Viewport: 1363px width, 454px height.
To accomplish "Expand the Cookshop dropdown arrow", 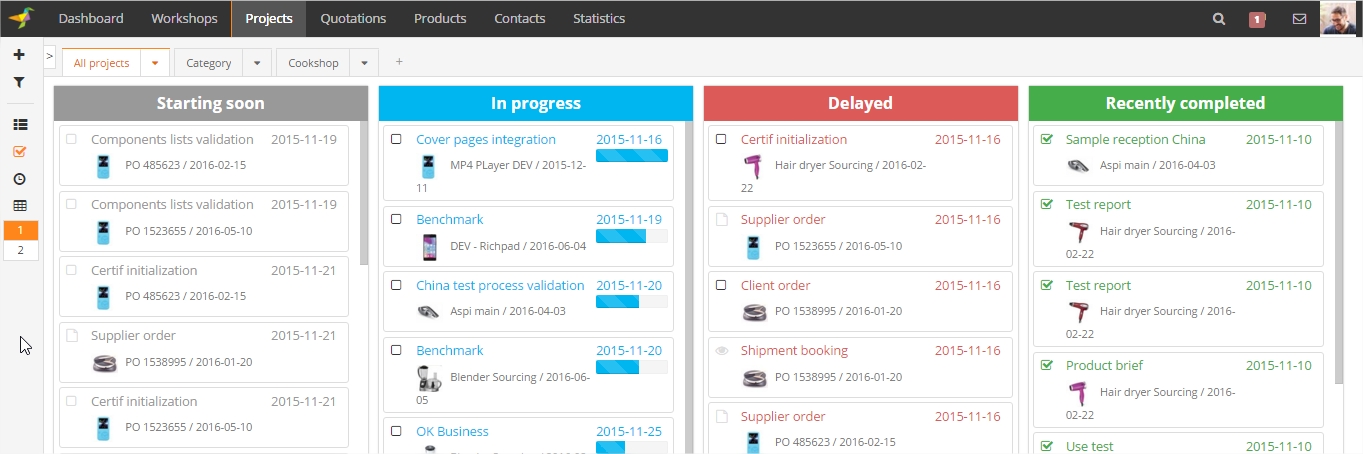I will click(364, 63).
